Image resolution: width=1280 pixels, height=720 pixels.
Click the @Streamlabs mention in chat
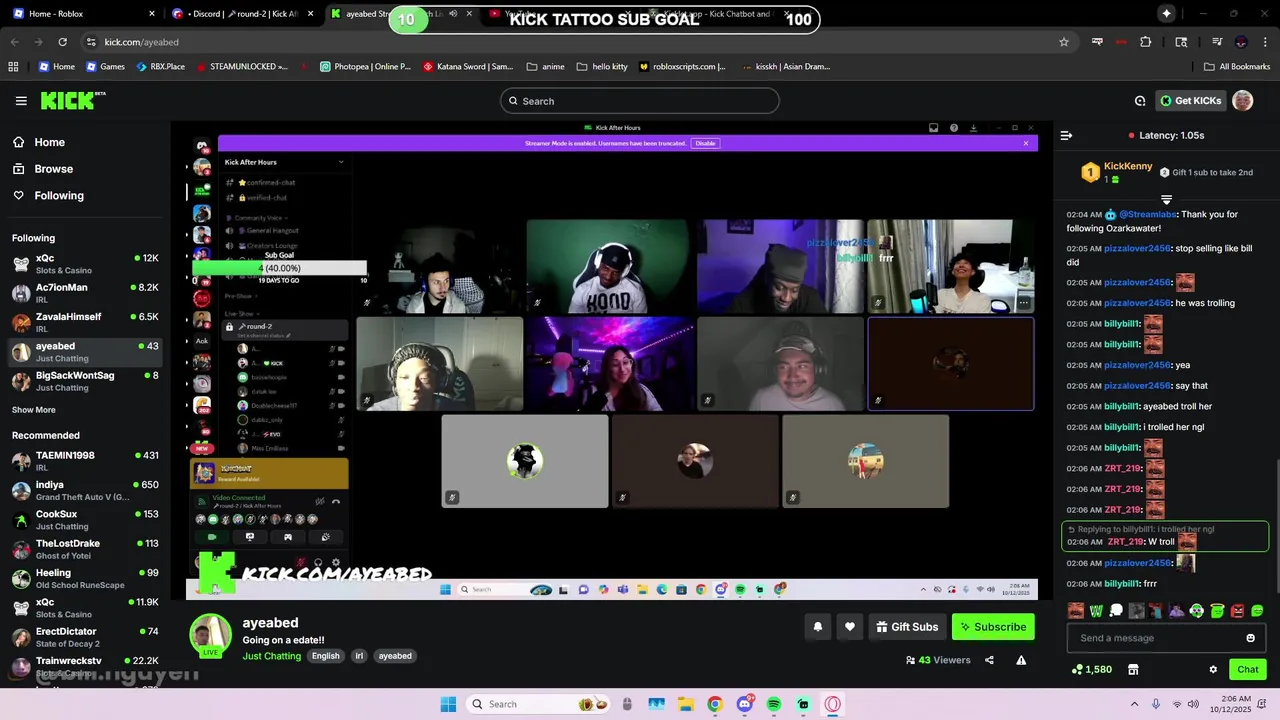tap(1147, 214)
